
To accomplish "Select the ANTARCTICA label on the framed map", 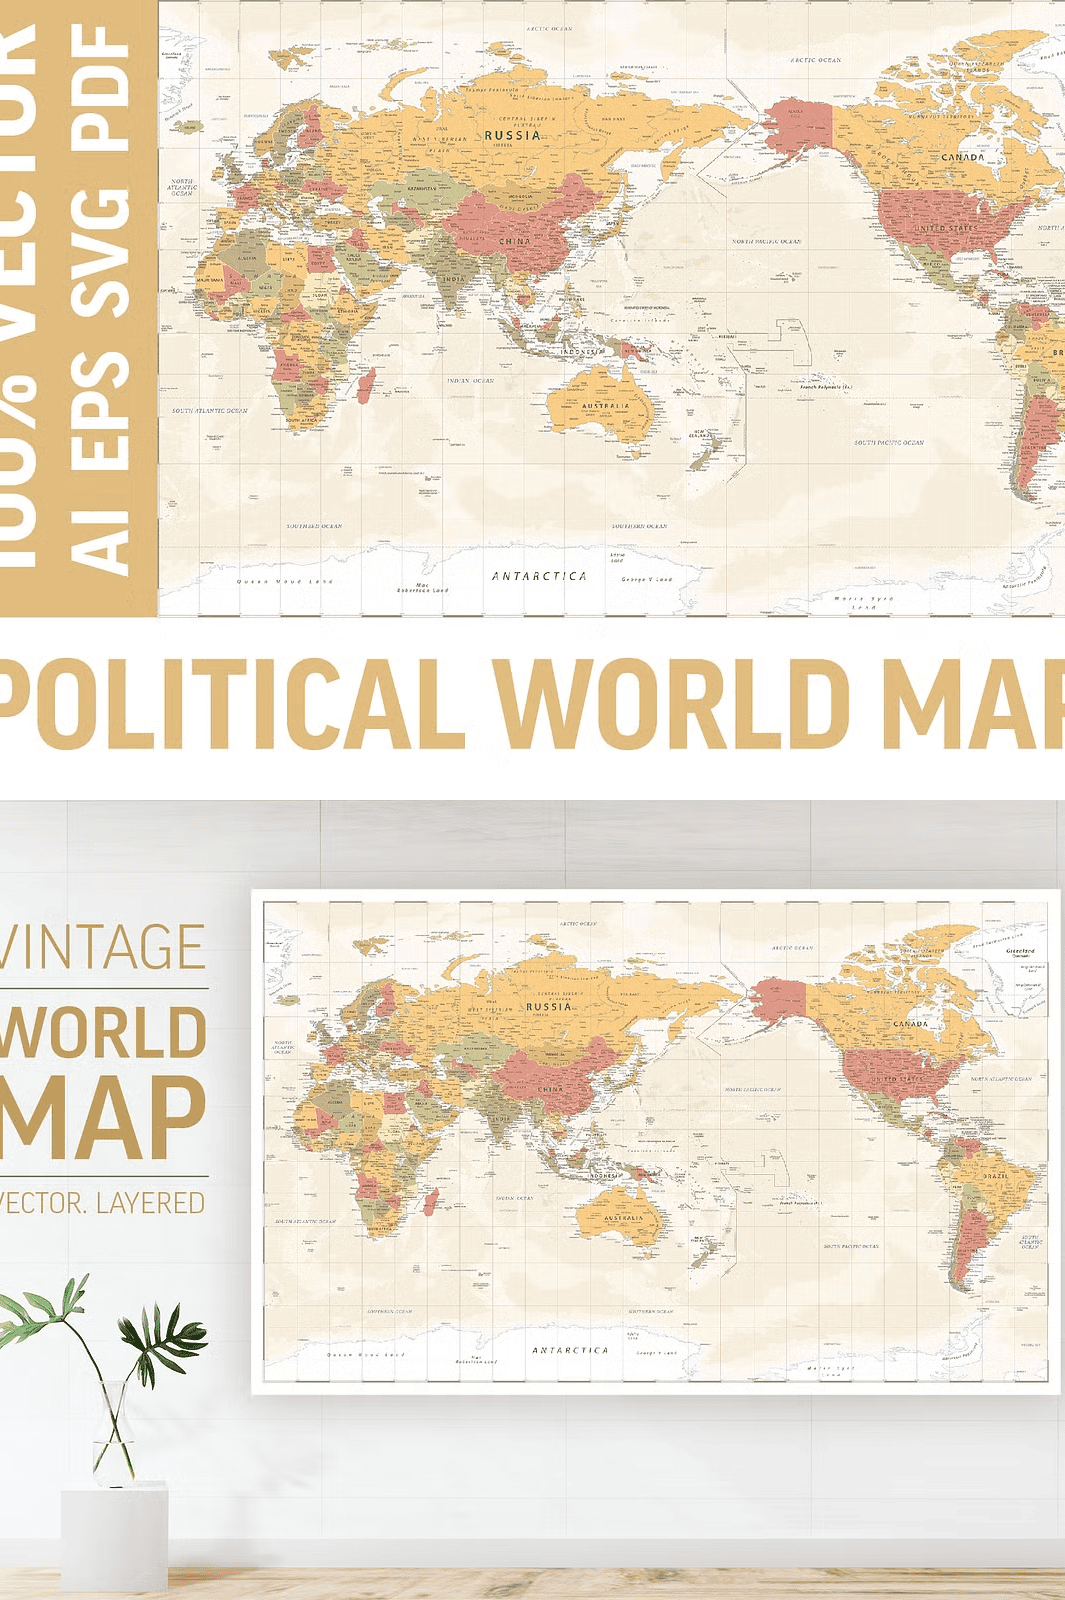I will tap(570, 1350).
